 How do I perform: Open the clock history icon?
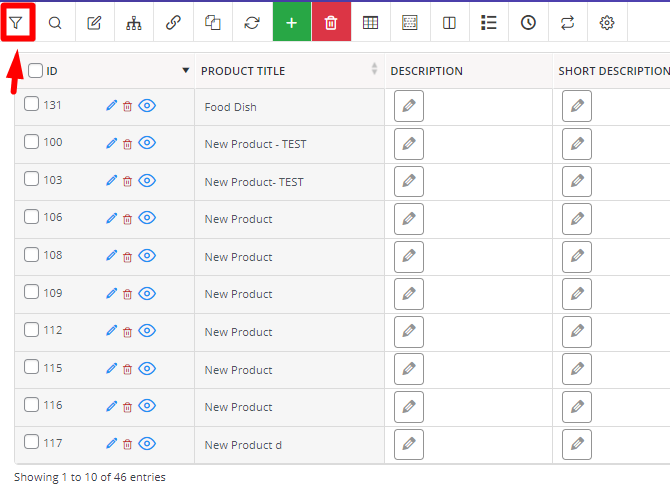[528, 23]
